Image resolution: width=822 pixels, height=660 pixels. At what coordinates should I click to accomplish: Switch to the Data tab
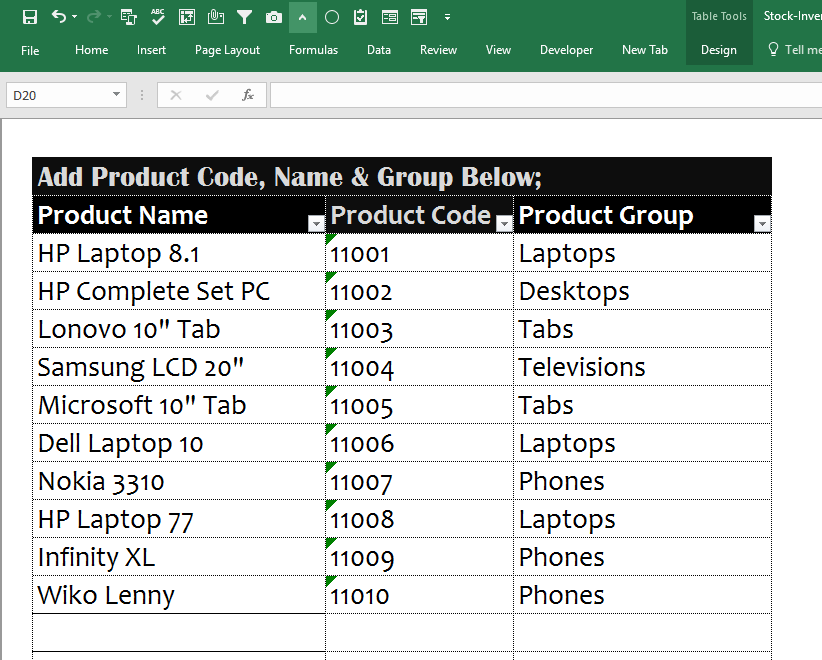click(378, 50)
